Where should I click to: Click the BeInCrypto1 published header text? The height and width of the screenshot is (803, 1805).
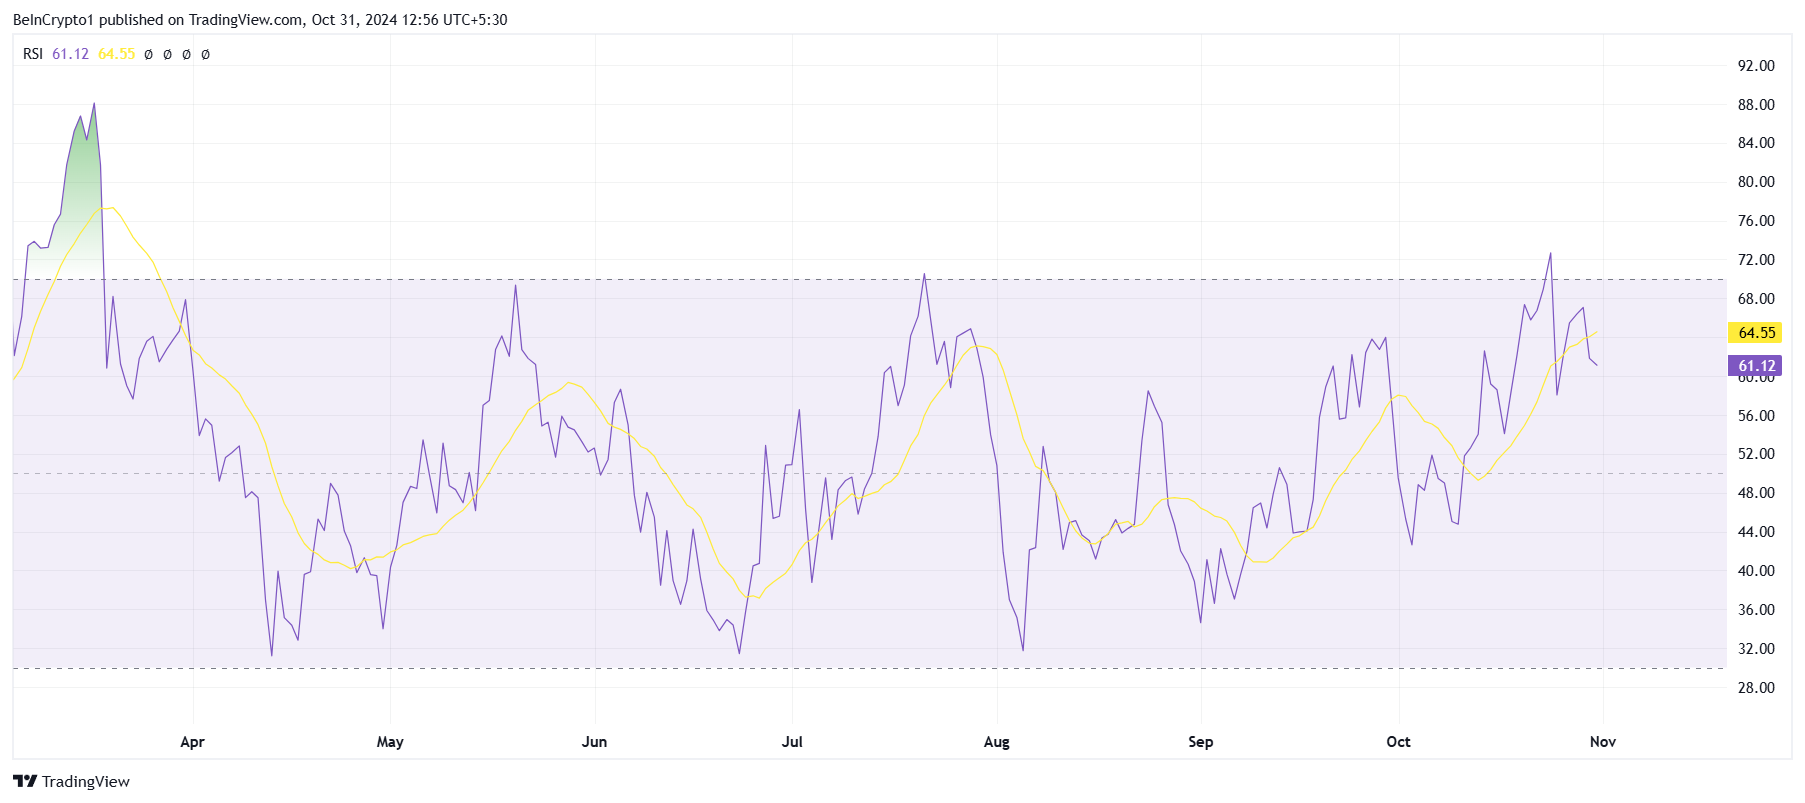pyautogui.click(x=260, y=20)
